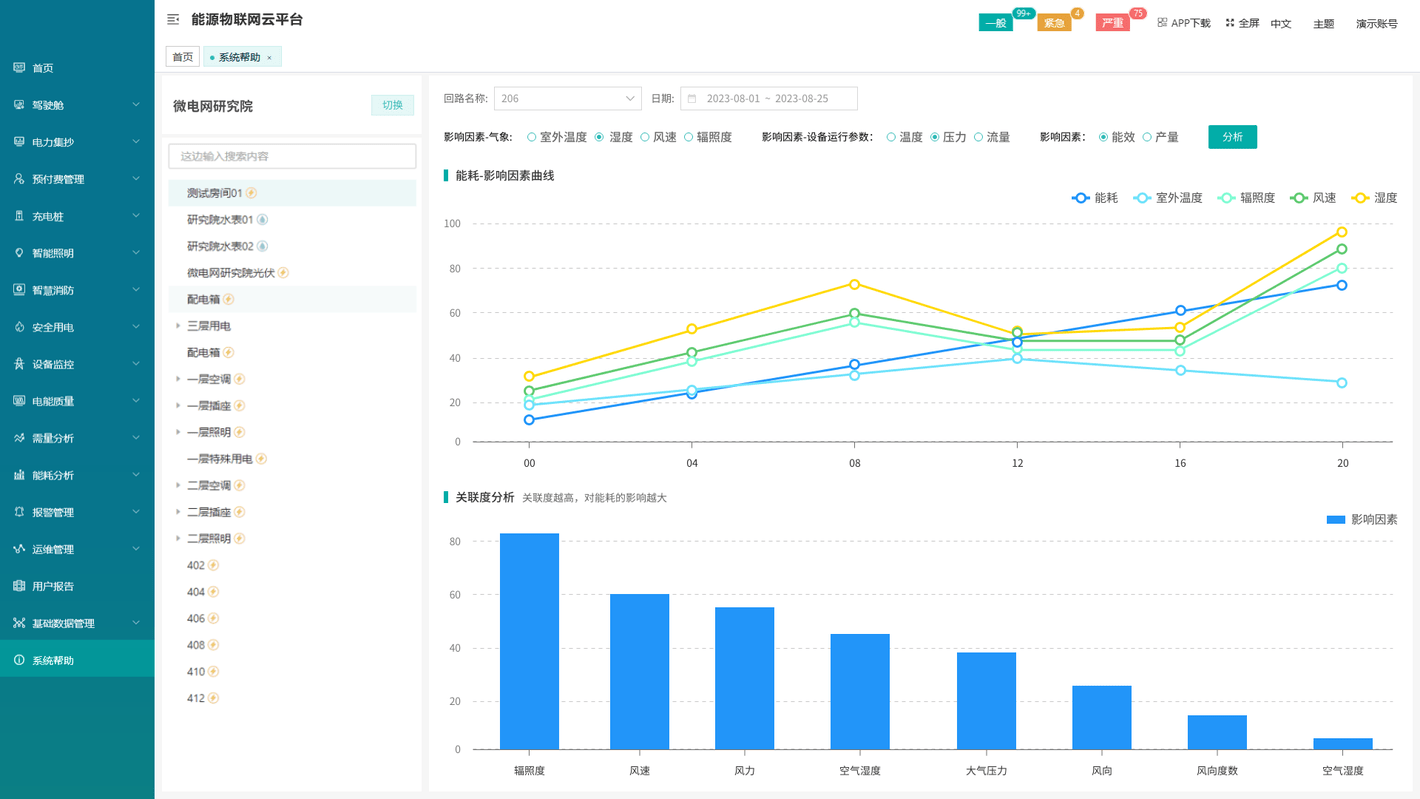Click the 能耗分析 bar chart icon
Image resolution: width=1420 pixels, height=799 pixels.
19,475
